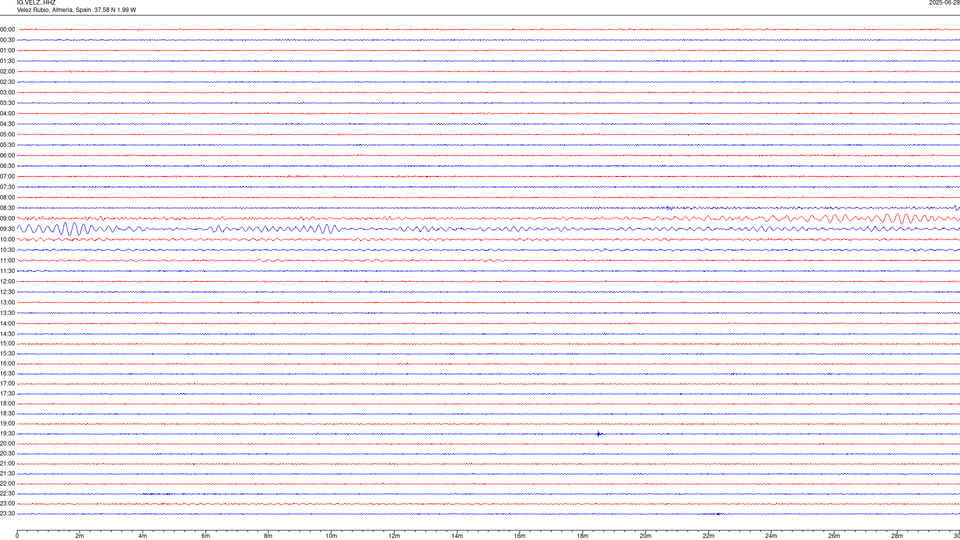The image size is (960, 540).
Task: Select the 18:00 trace time label
Action: click(x=7, y=403)
